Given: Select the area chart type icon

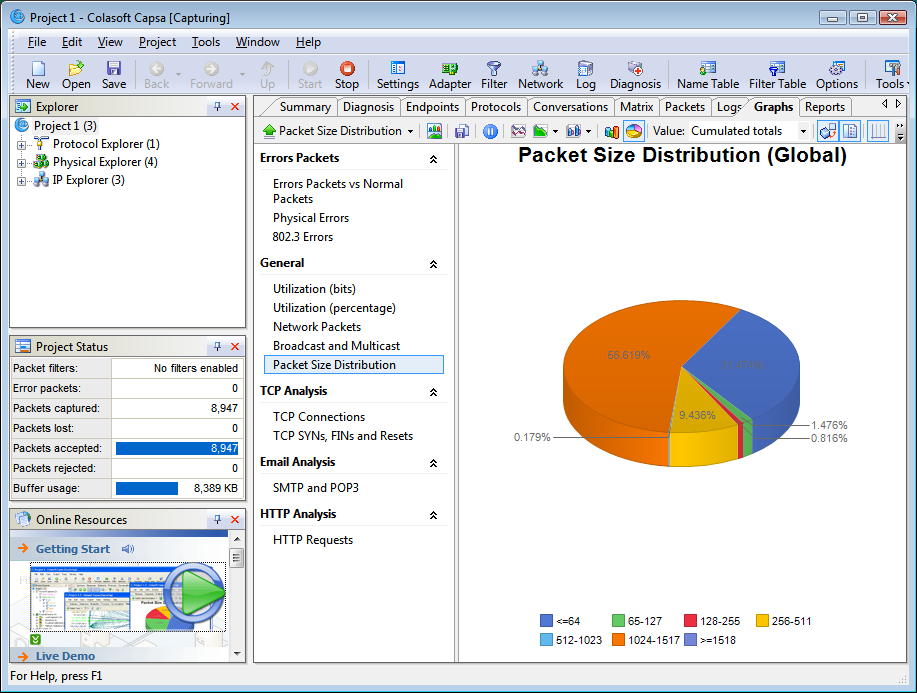Looking at the screenshot, I should point(540,131).
